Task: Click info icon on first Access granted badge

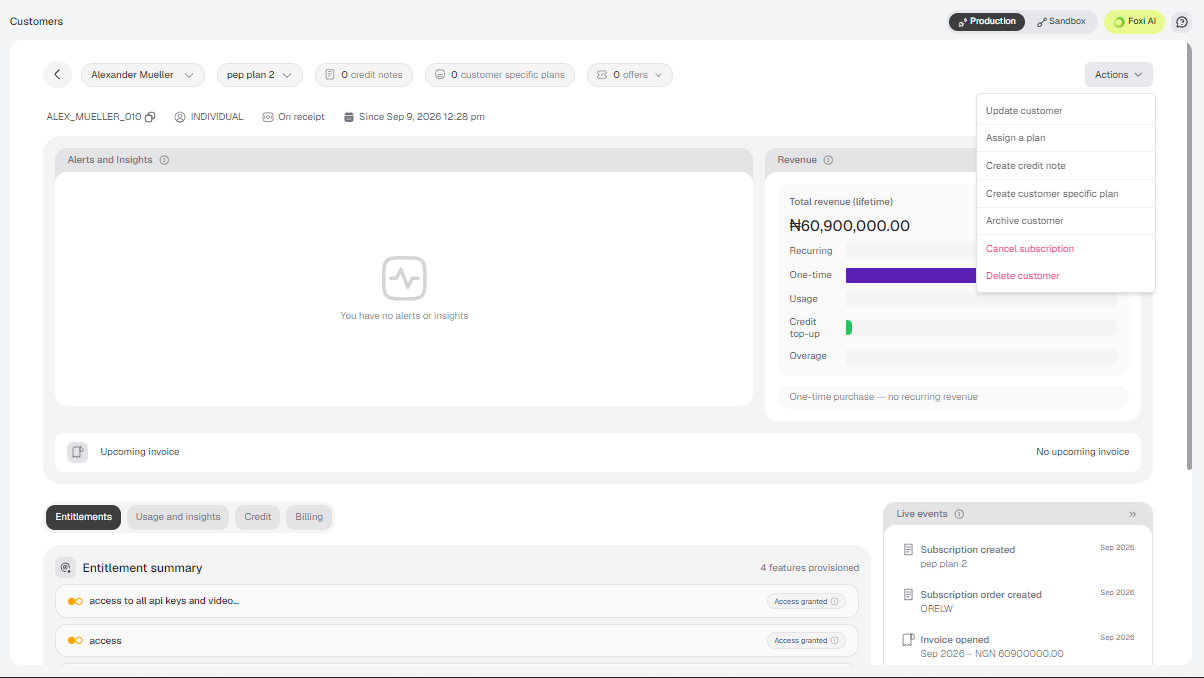Action: click(x=835, y=602)
